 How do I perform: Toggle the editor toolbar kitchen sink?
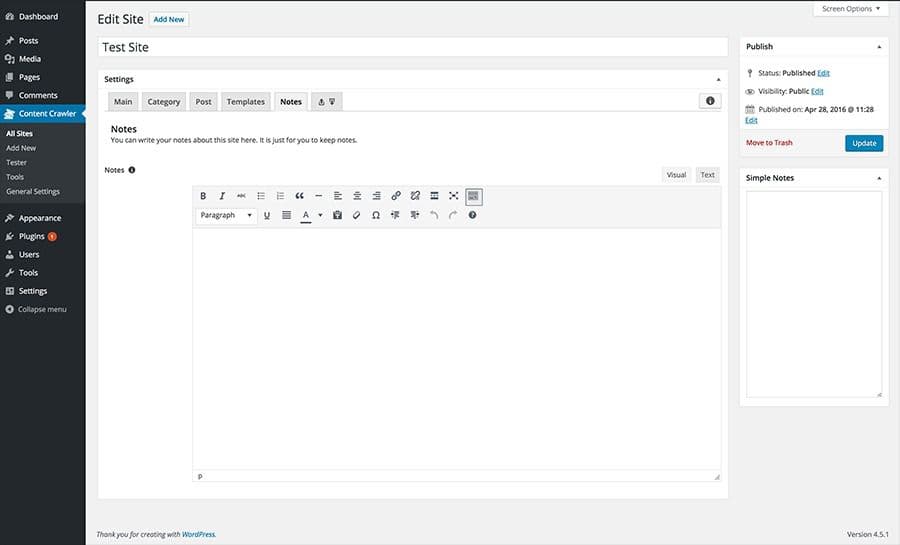(474, 196)
